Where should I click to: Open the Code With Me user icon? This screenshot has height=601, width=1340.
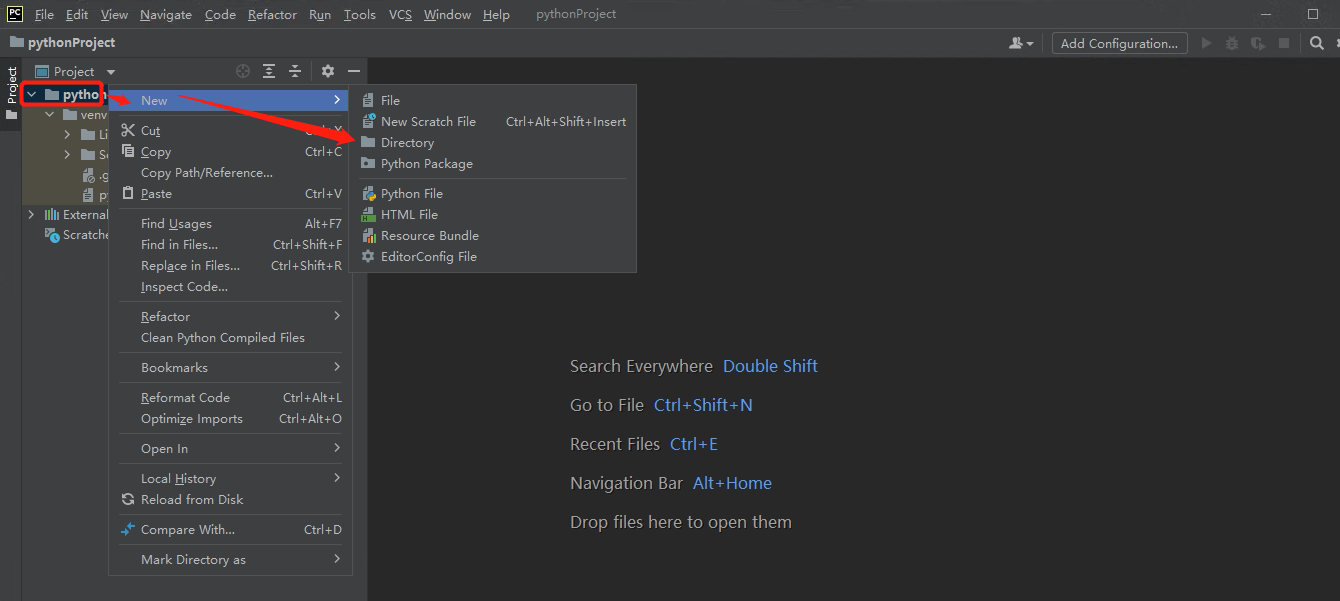[1021, 43]
